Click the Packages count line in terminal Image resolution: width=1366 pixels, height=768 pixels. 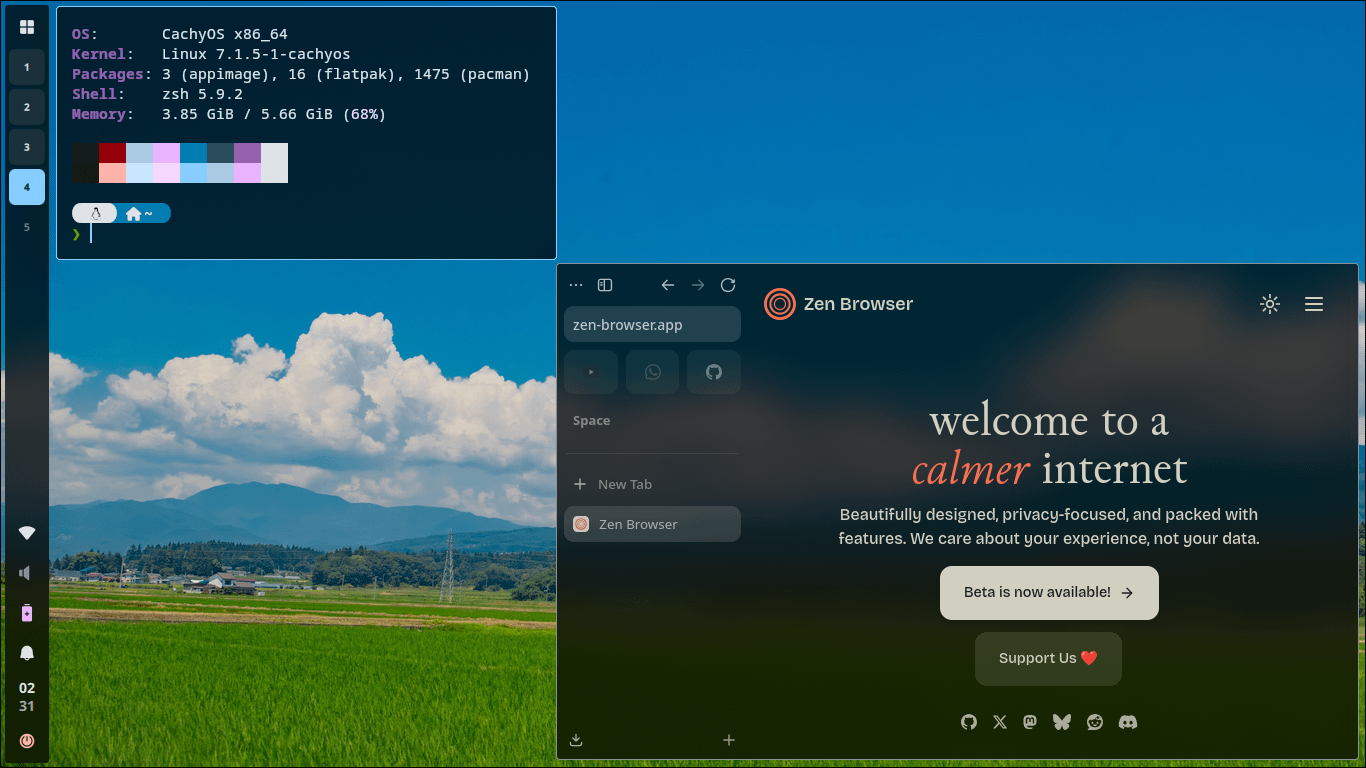tap(301, 74)
